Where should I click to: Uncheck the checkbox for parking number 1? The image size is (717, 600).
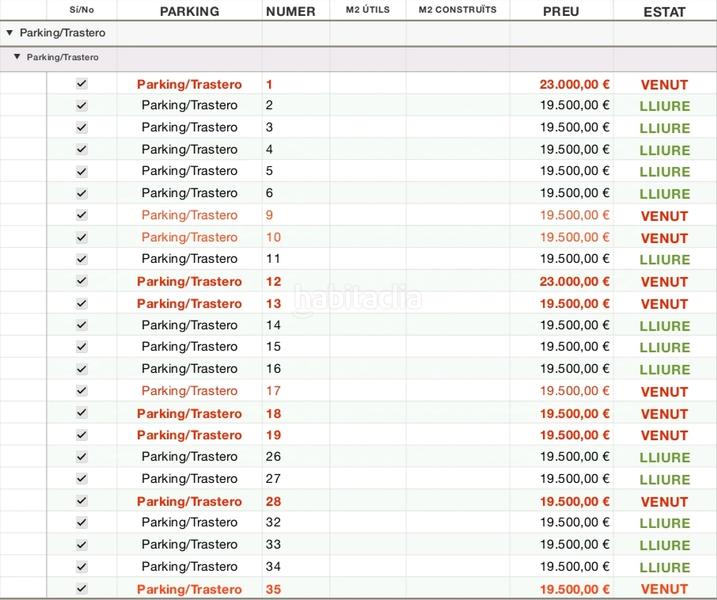tap(82, 84)
